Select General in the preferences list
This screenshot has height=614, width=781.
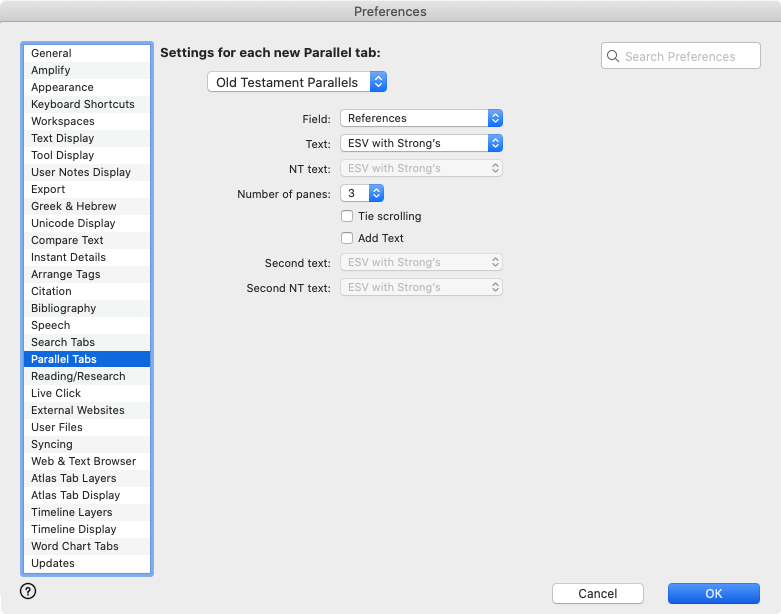click(x=51, y=53)
